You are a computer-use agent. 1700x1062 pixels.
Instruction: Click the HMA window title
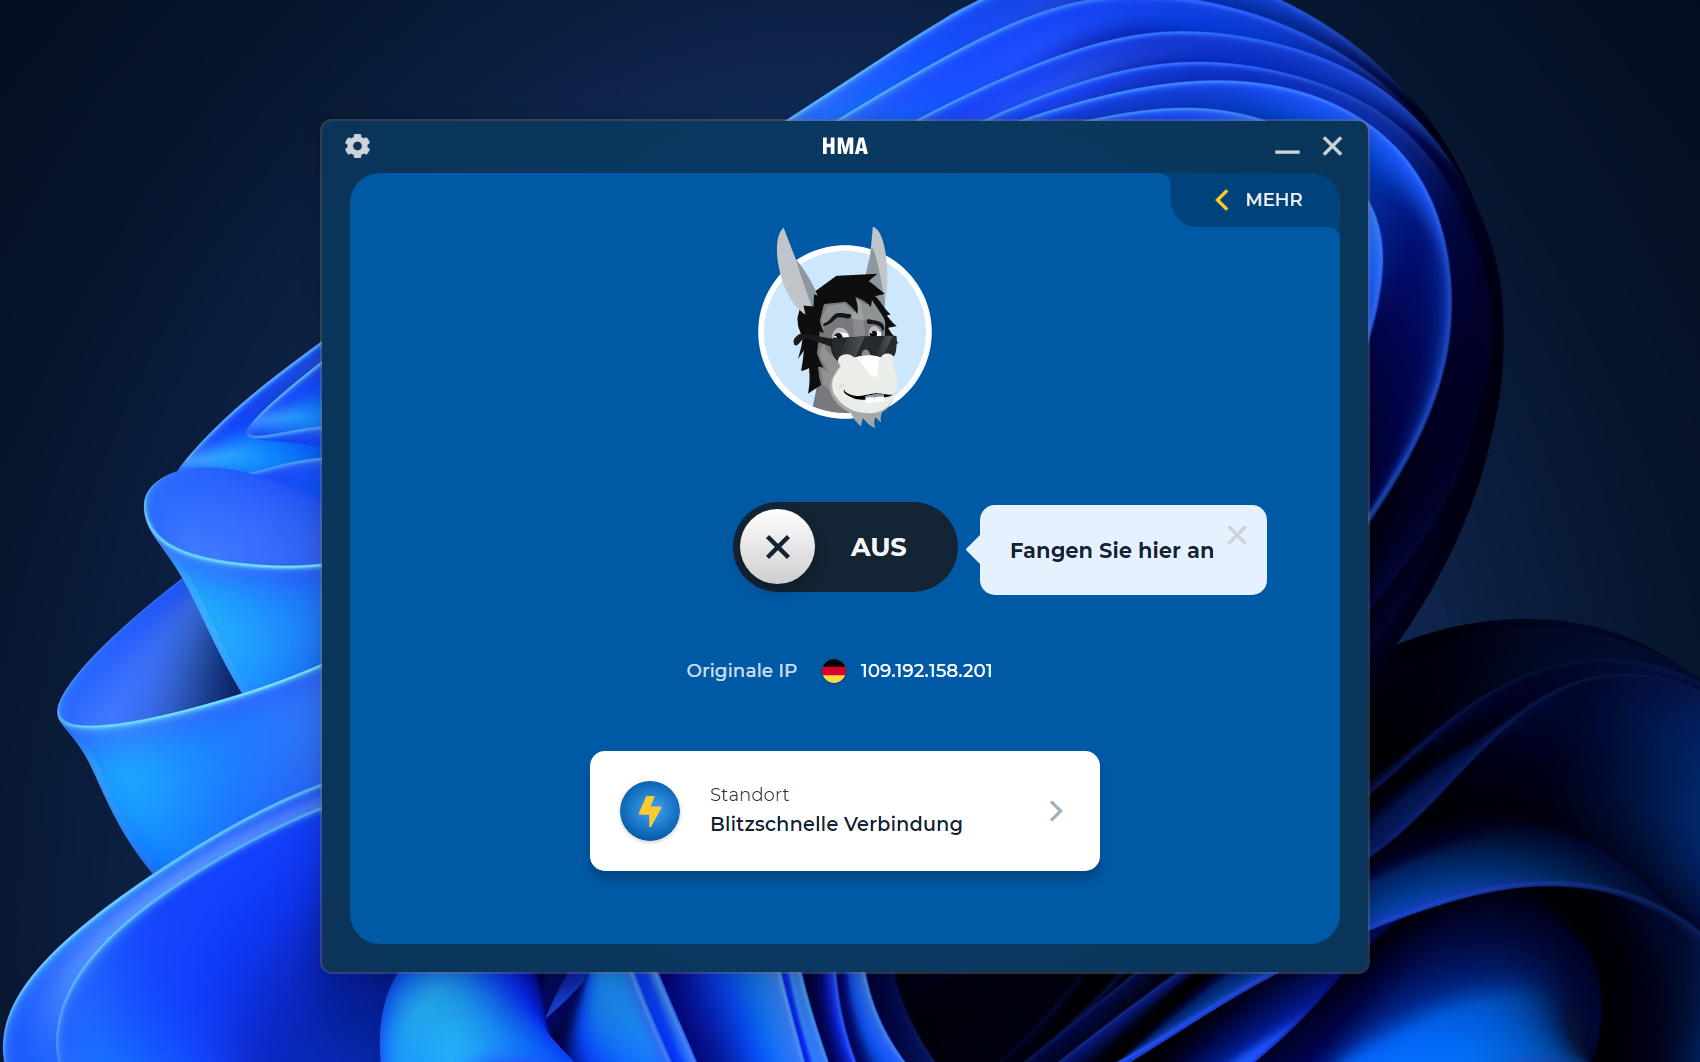845,146
